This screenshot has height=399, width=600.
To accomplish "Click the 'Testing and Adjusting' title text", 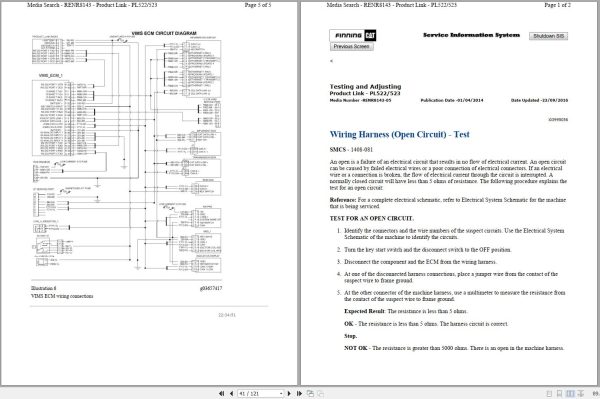I will coord(365,86).
